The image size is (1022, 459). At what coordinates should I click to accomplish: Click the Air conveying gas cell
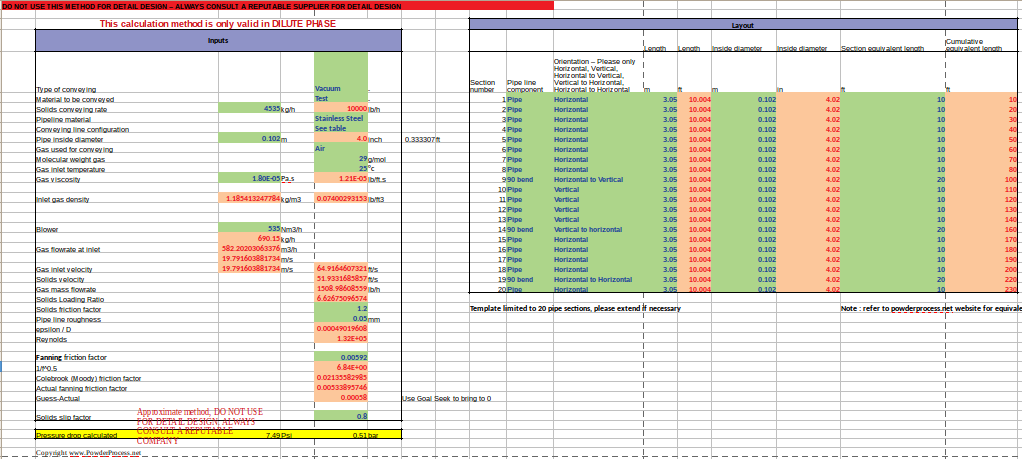pos(341,149)
